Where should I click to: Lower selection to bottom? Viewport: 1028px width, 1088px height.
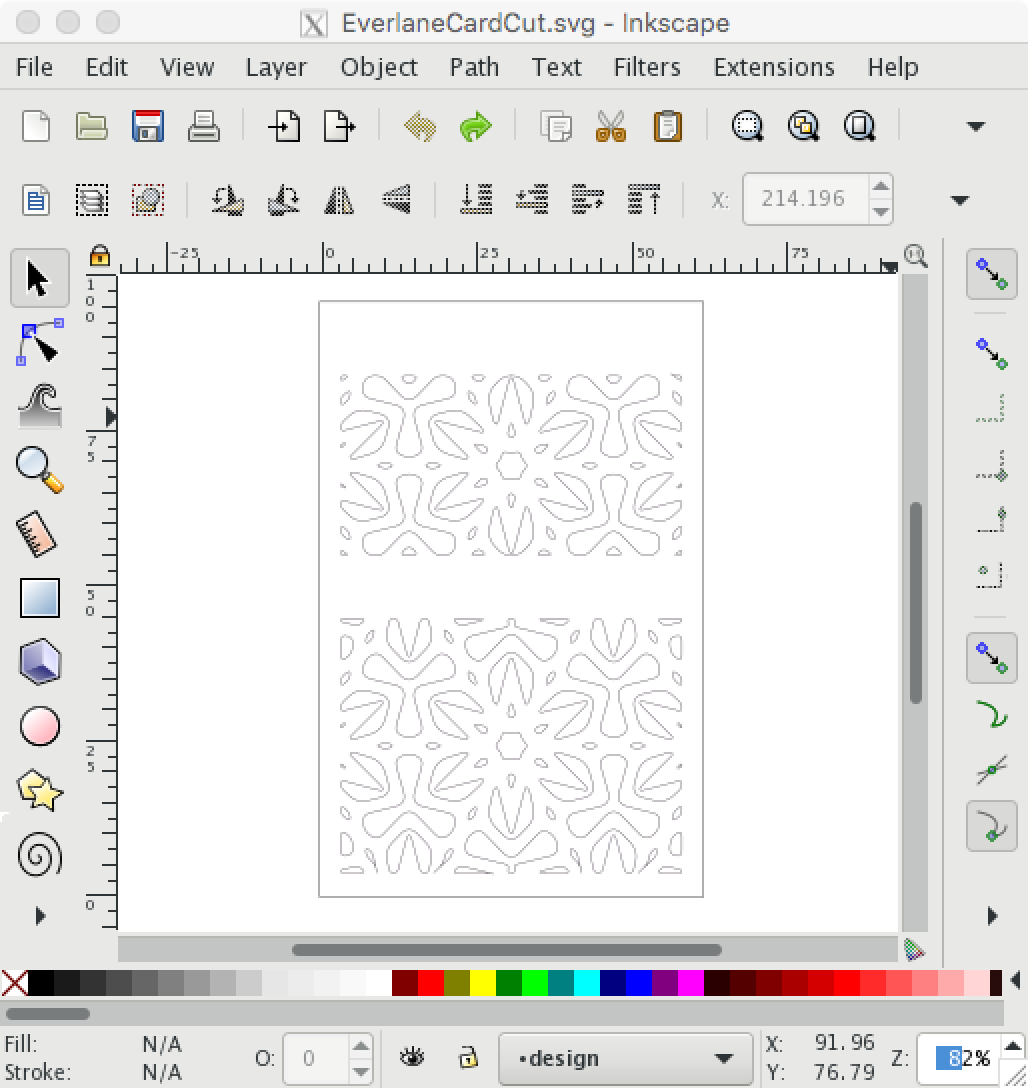coord(476,200)
